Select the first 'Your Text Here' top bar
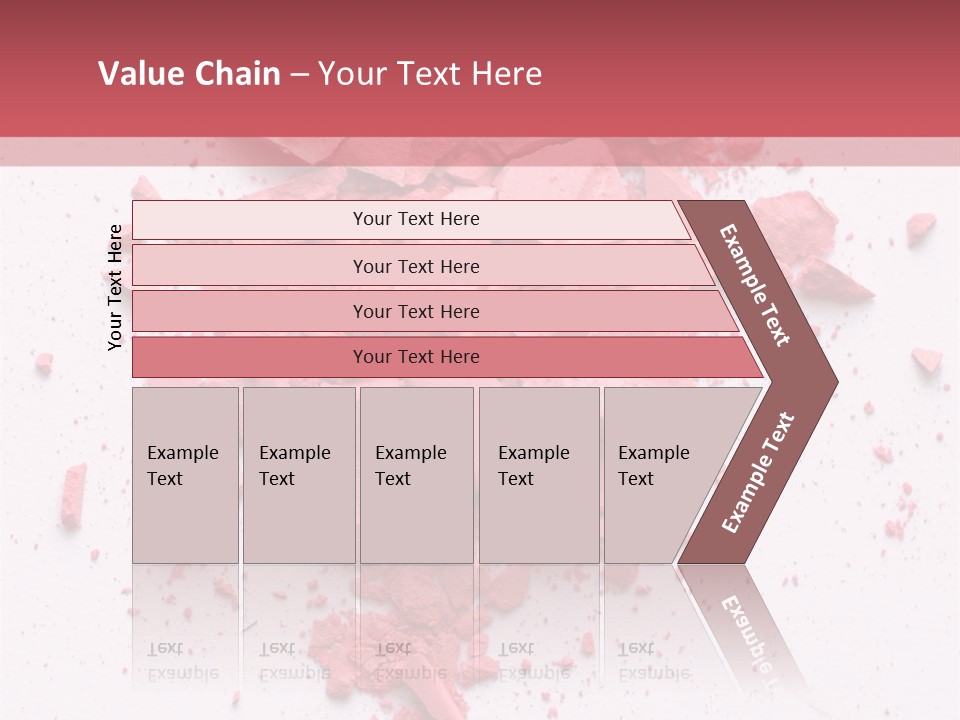This screenshot has height=720, width=960. pos(416,219)
